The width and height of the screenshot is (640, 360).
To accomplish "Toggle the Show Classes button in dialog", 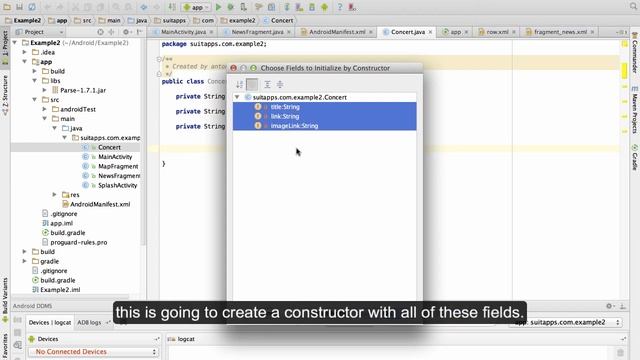I will (252, 84).
